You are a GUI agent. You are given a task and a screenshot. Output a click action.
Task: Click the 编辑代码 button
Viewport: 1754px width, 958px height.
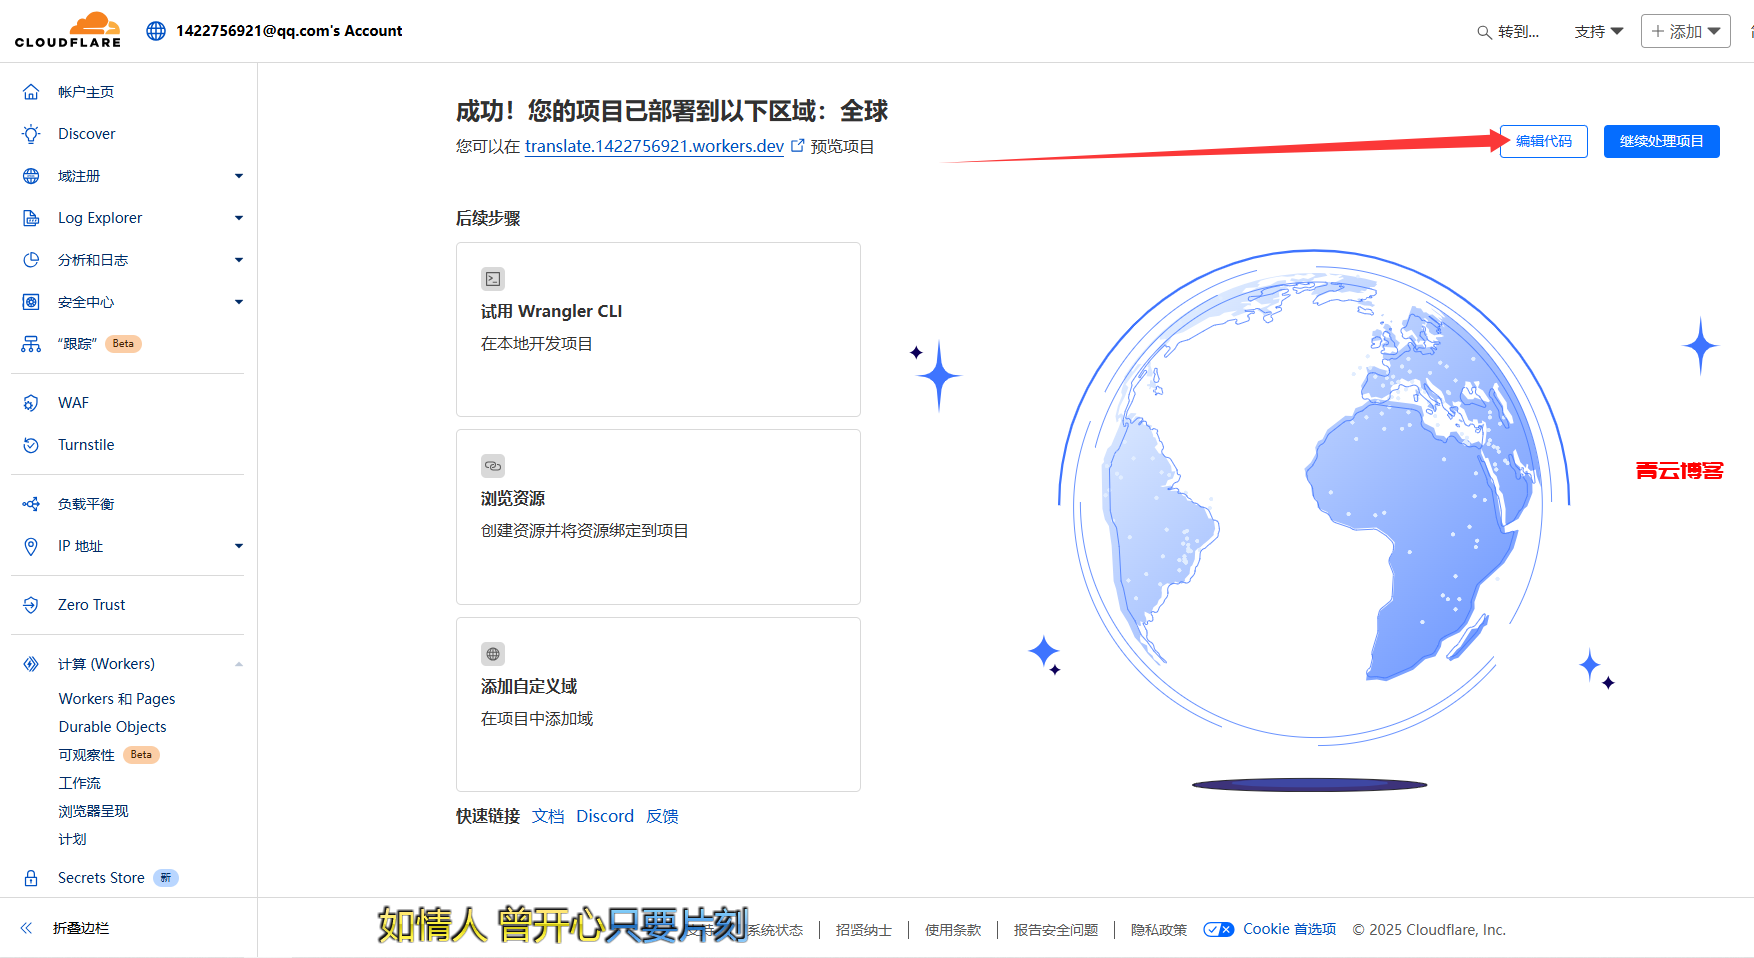click(1543, 141)
